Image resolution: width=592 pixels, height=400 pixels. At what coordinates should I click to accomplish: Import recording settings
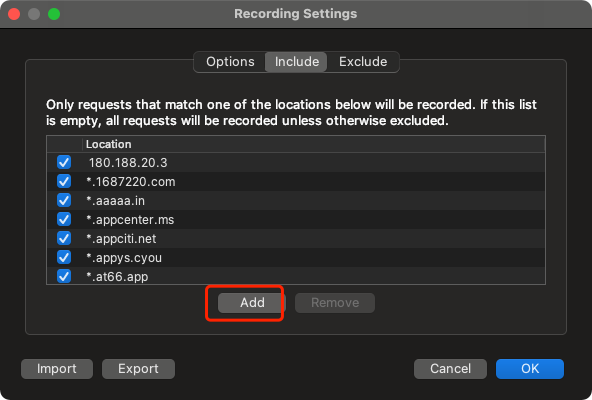point(57,369)
